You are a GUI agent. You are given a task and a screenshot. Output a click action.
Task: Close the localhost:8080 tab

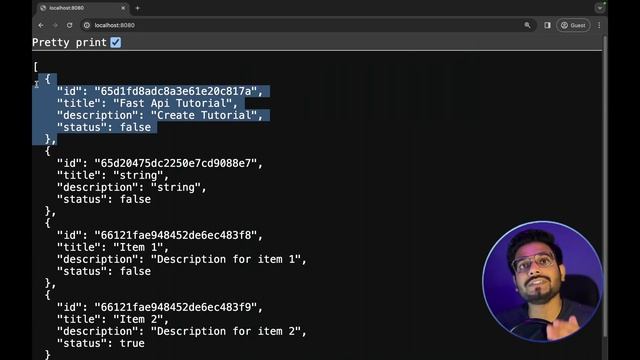[x=123, y=8]
